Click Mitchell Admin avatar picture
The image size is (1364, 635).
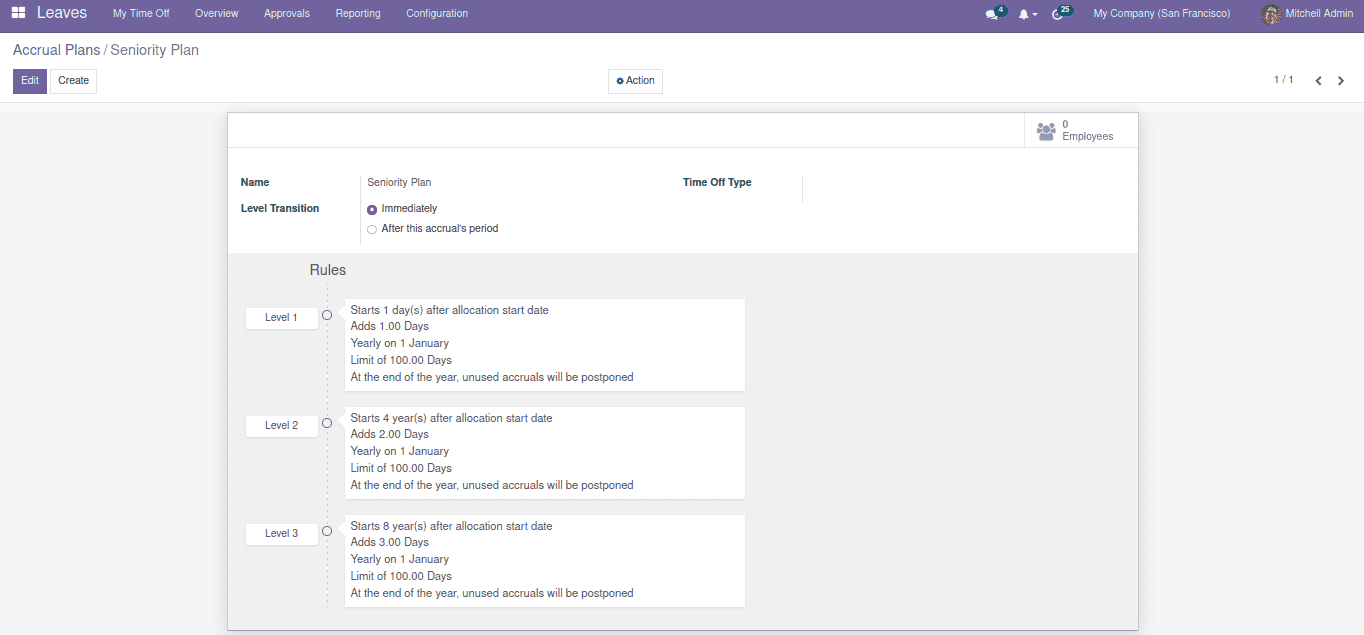1271,14
